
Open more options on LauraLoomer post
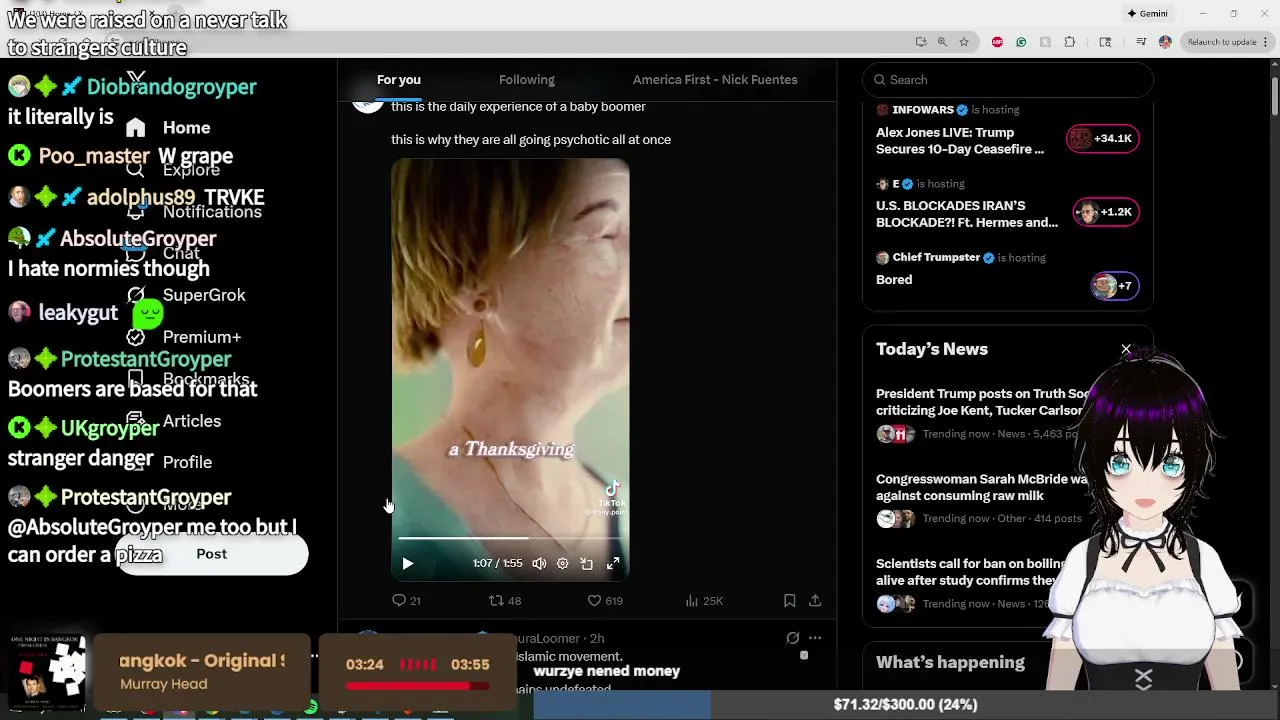pyautogui.click(x=815, y=638)
